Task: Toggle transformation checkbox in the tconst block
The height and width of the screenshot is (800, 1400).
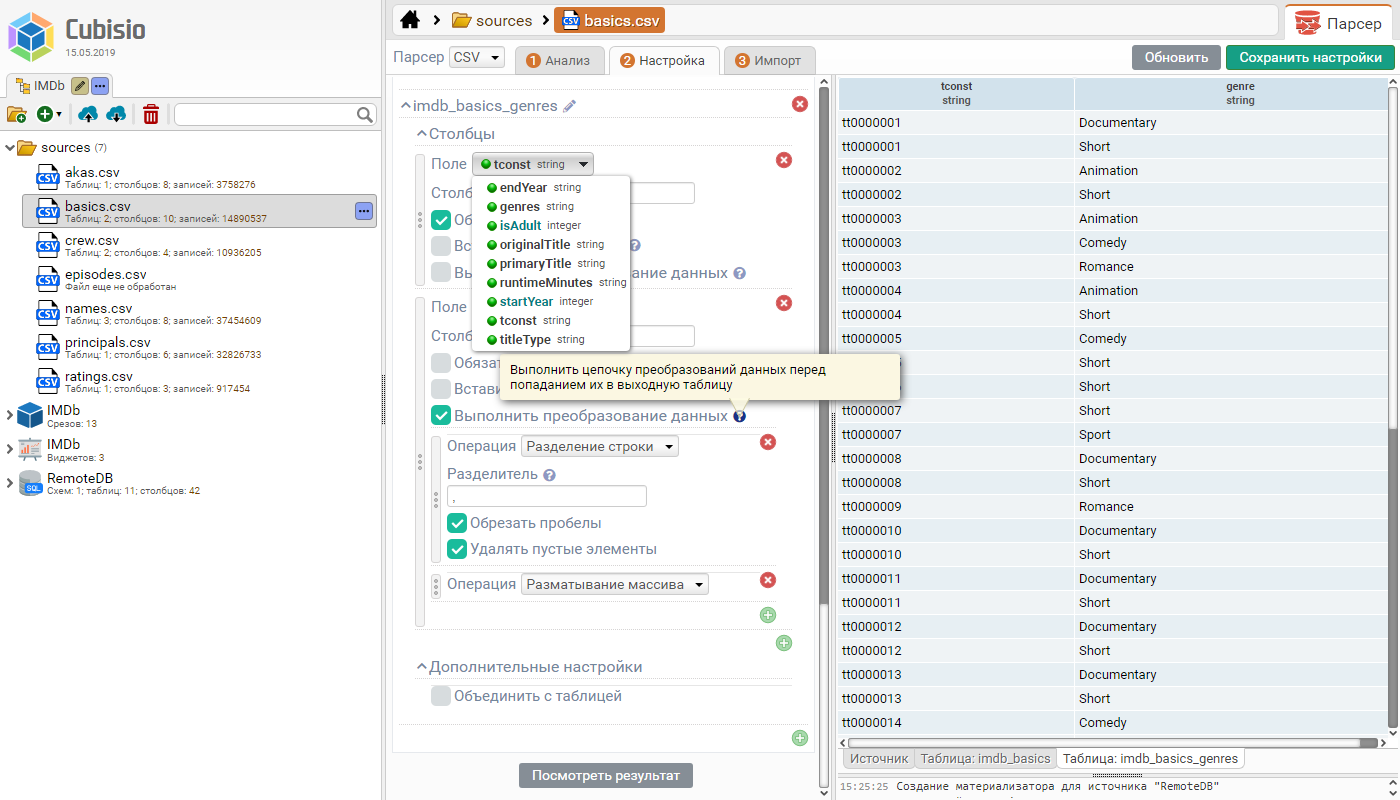Action: point(441,272)
